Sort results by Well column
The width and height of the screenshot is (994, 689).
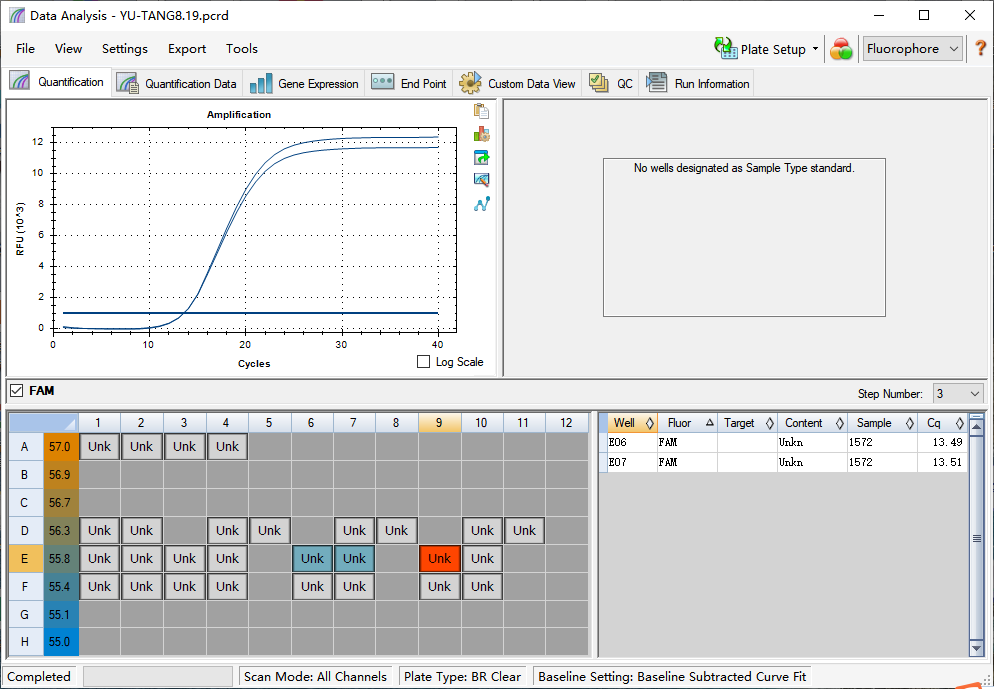[632, 423]
